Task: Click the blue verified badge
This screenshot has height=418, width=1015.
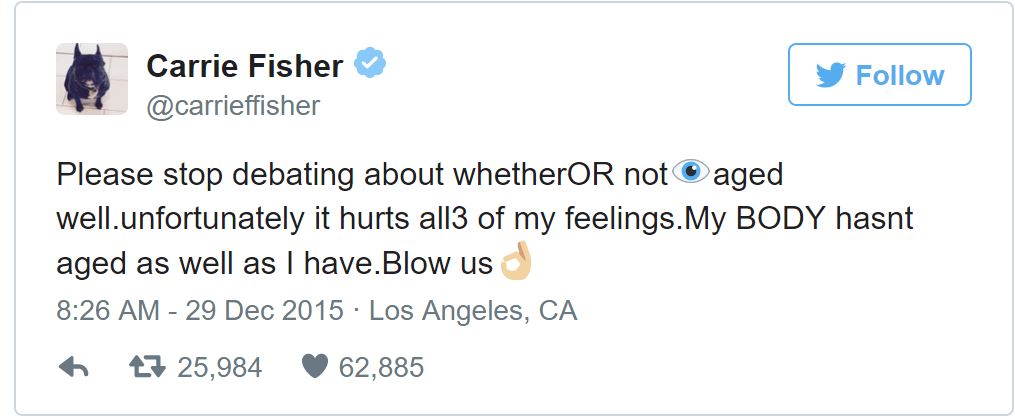Action: [371, 65]
